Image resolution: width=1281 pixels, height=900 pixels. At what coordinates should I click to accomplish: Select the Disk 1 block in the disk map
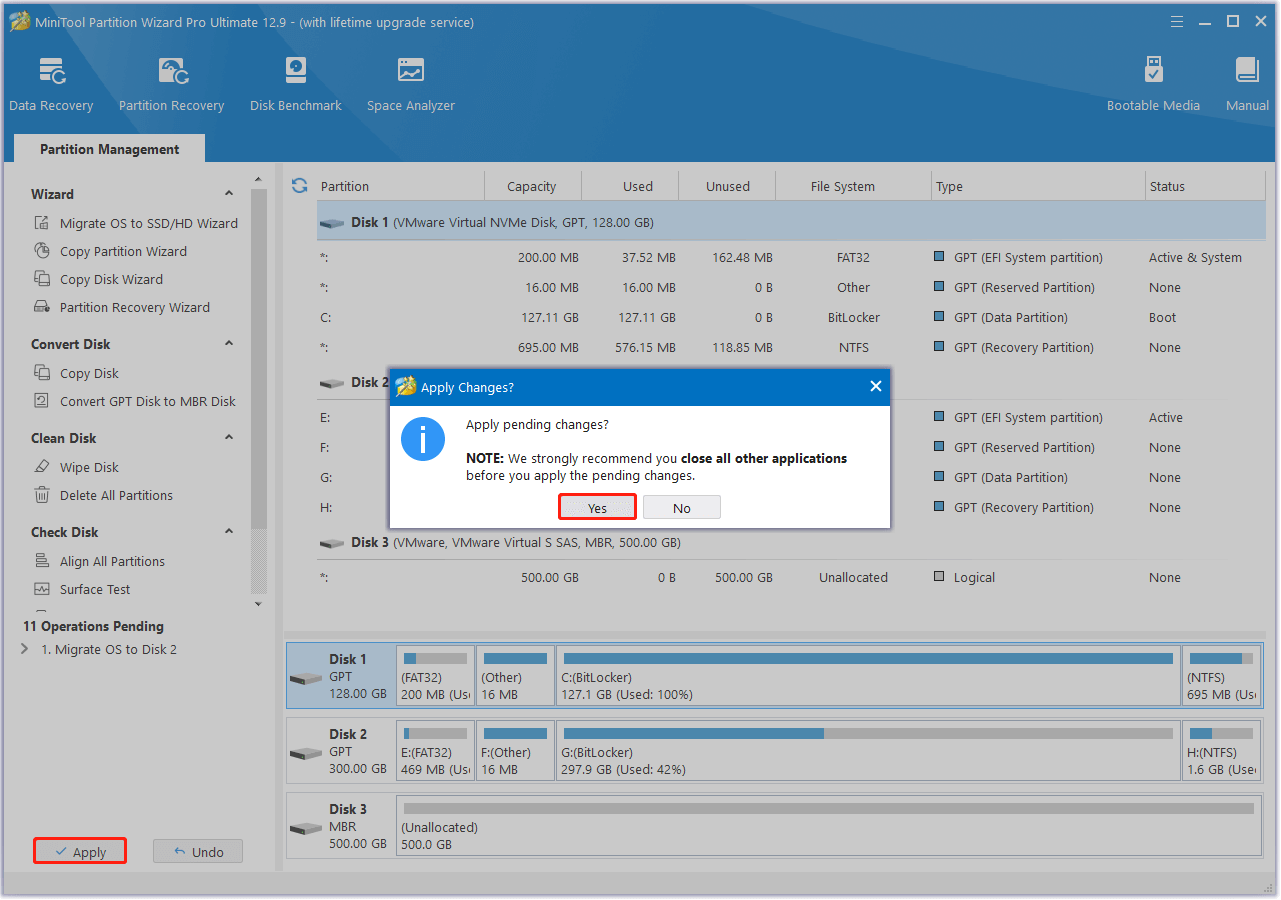coord(341,675)
